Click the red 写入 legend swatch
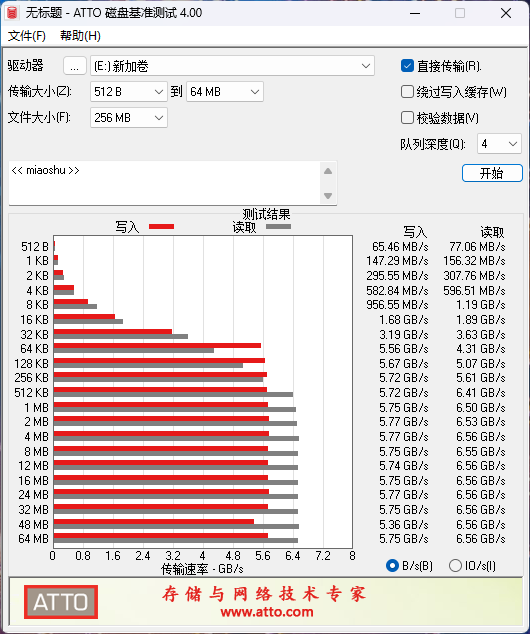 tap(161, 226)
